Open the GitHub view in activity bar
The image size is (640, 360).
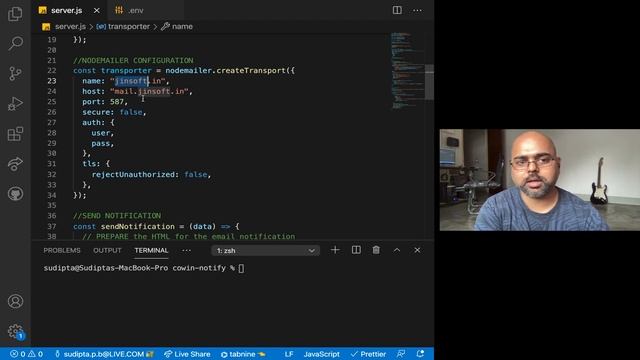tap(15, 194)
